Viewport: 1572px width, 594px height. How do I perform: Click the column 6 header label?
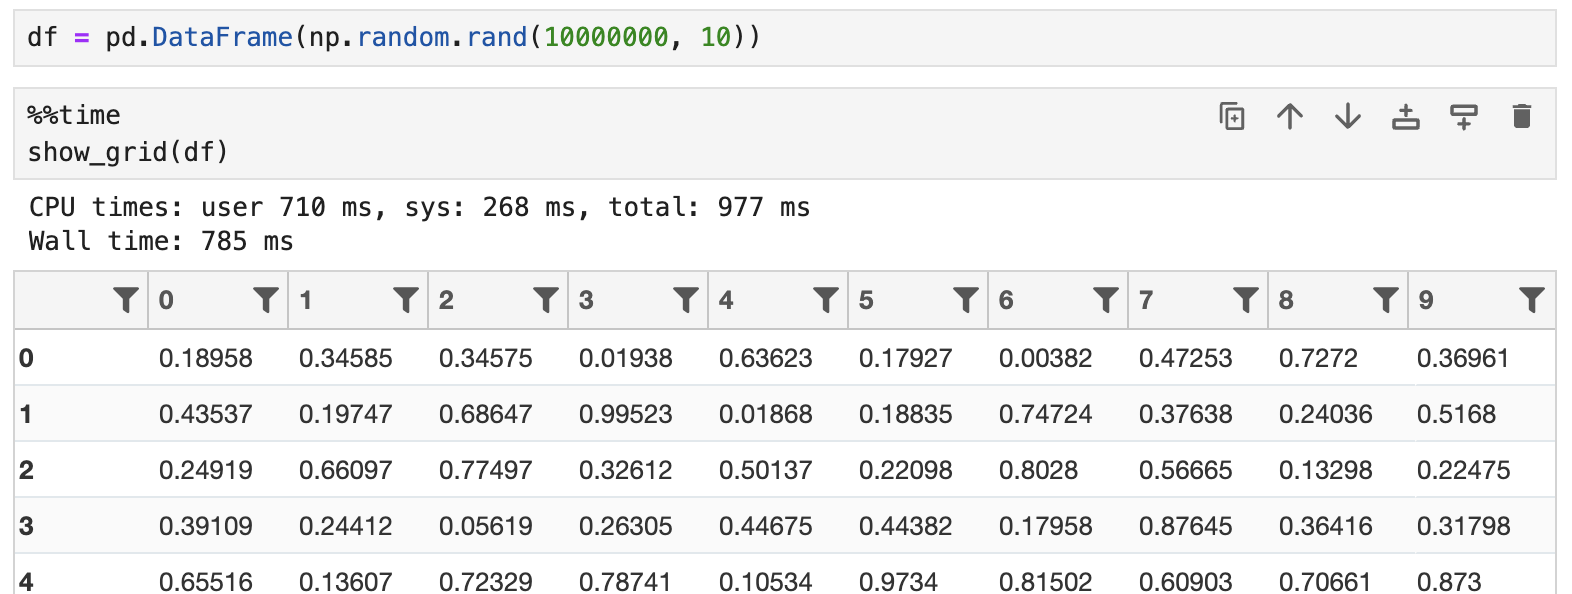click(x=1006, y=300)
